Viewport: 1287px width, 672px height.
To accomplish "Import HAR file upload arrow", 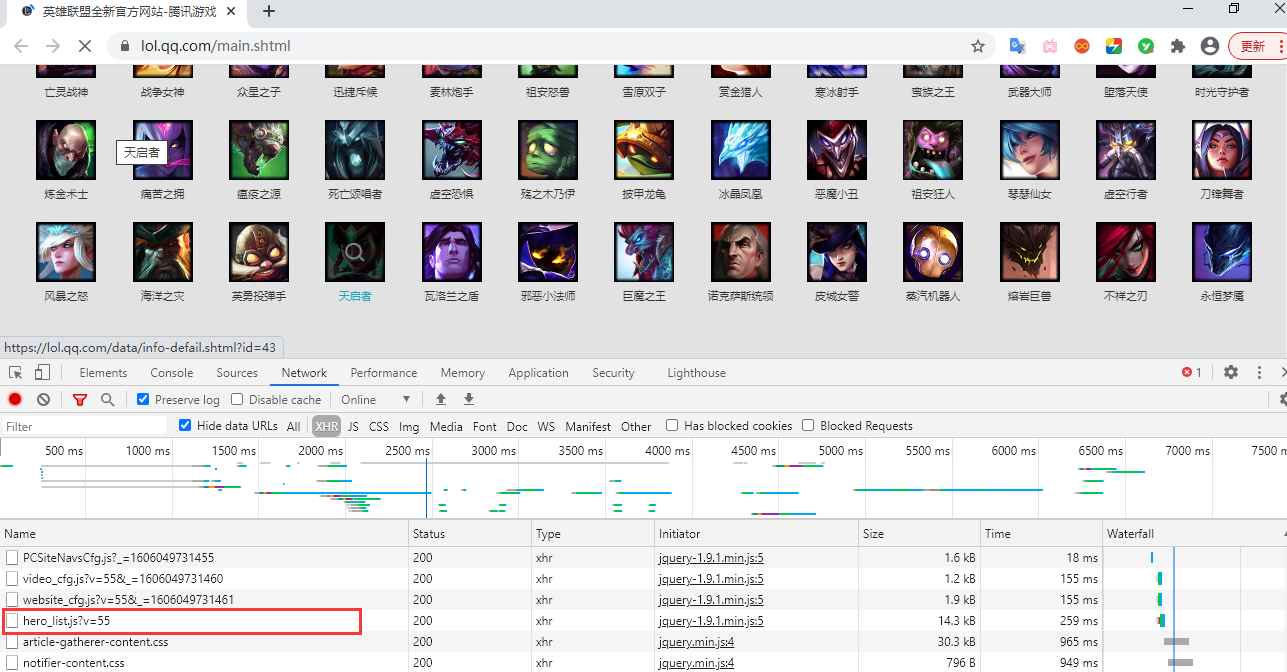I will tap(441, 399).
